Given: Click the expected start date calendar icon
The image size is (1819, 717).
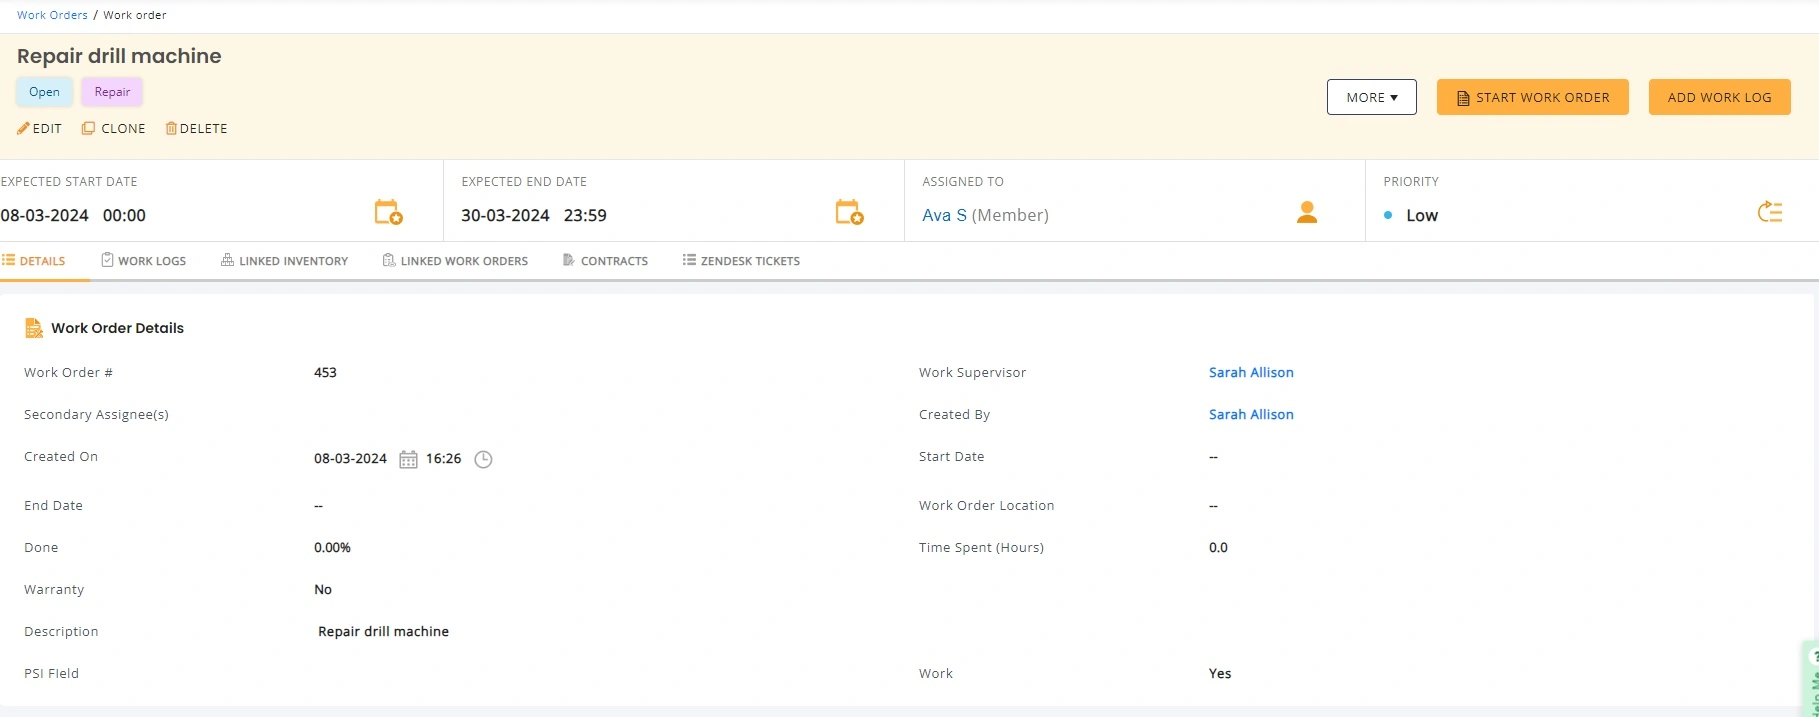Looking at the screenshot, I should pyautogui.click(x=388, y=212).
